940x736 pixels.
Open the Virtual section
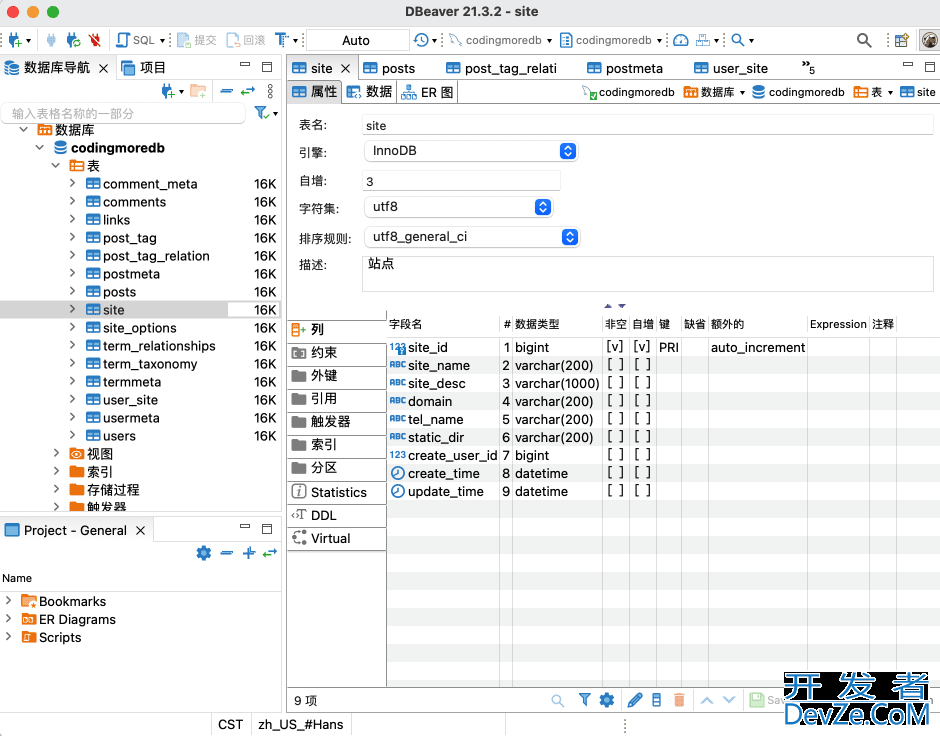pos(336,538)
